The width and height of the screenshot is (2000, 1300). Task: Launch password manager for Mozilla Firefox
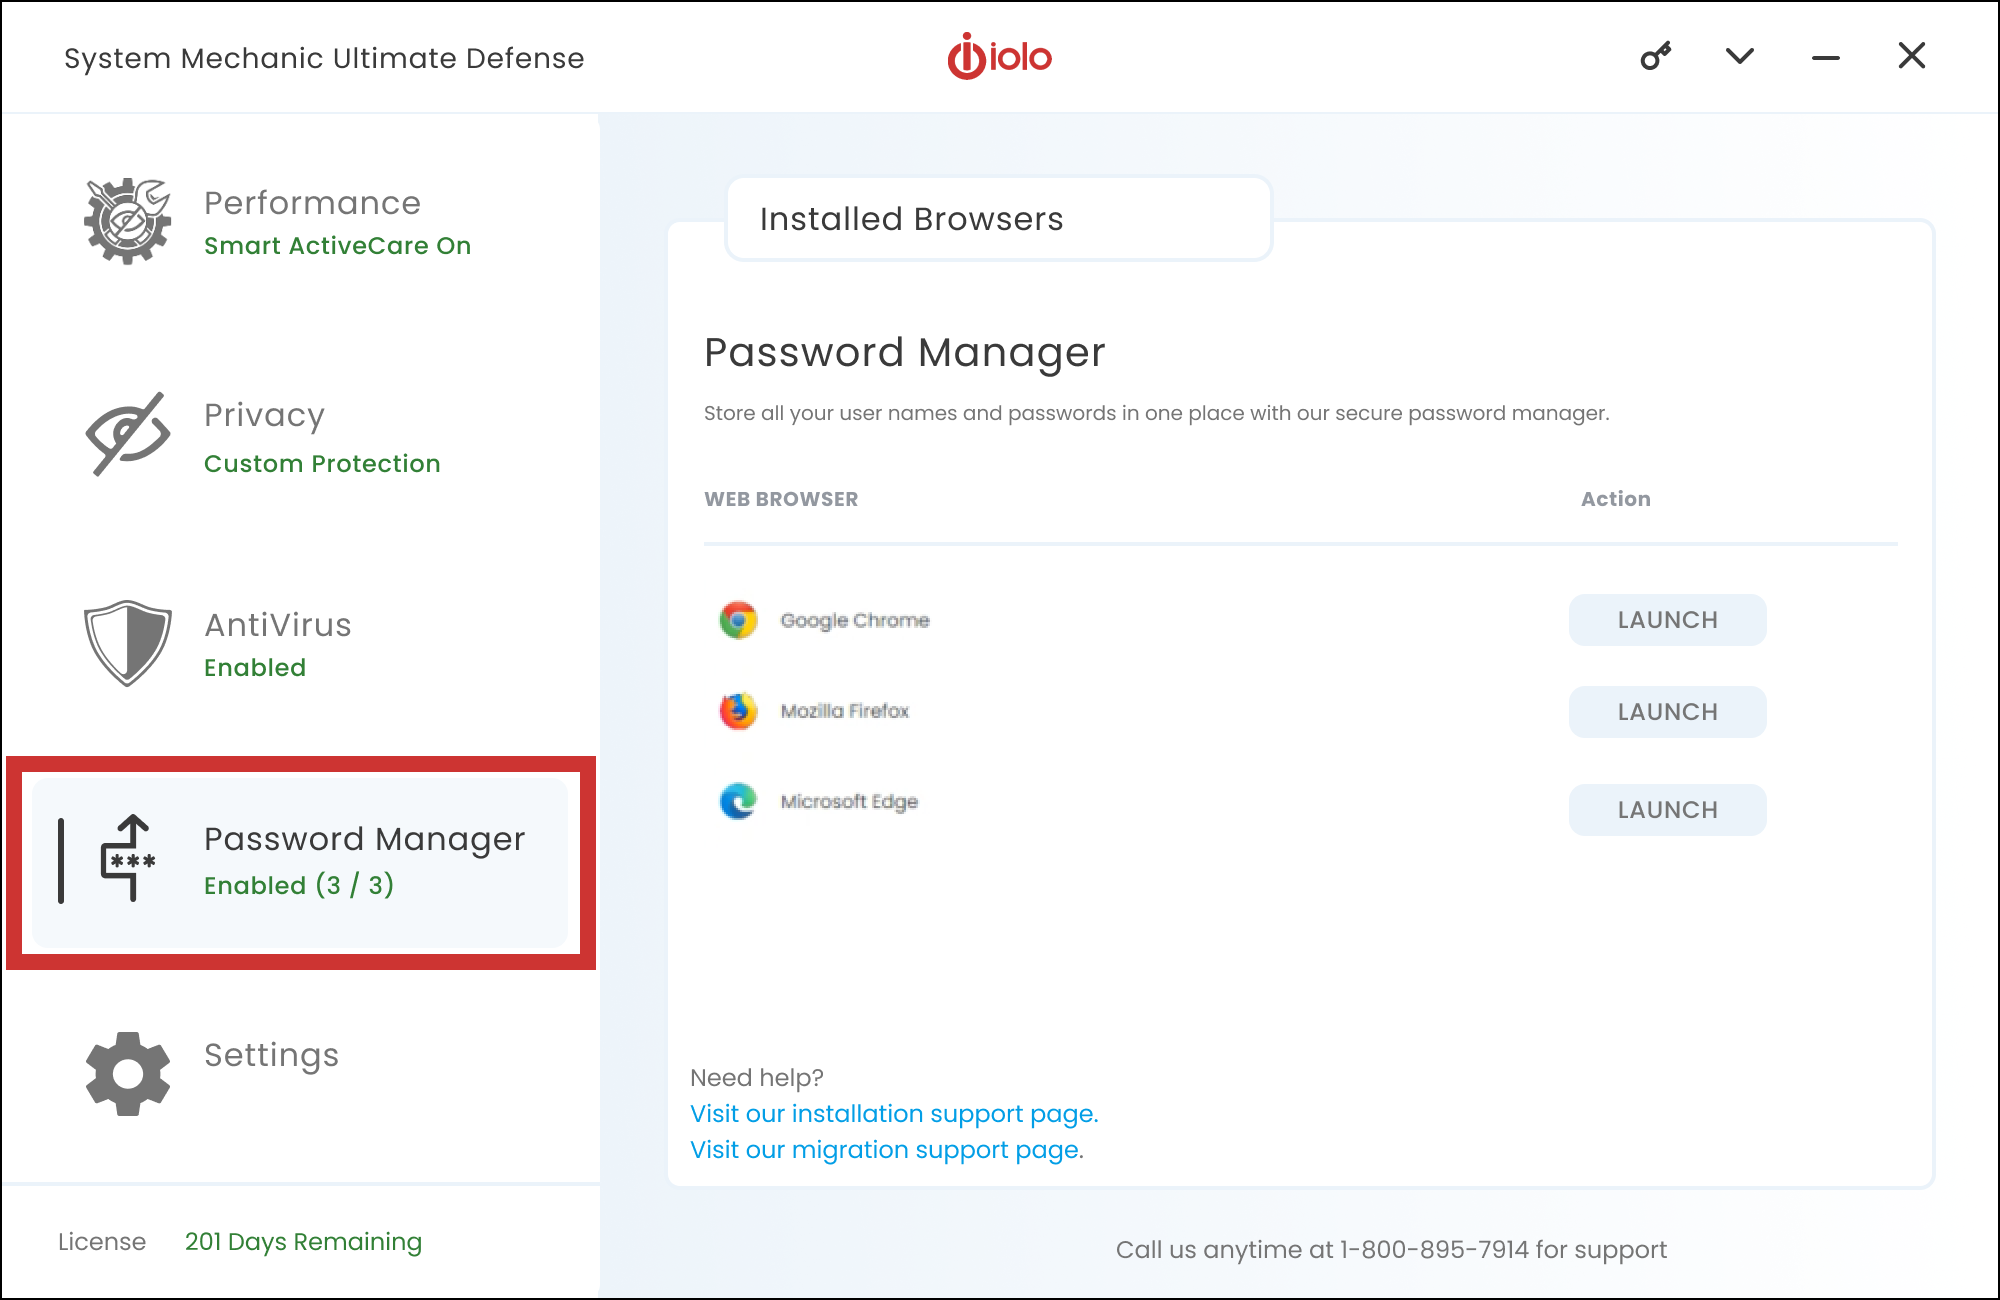coord(1667,712)
